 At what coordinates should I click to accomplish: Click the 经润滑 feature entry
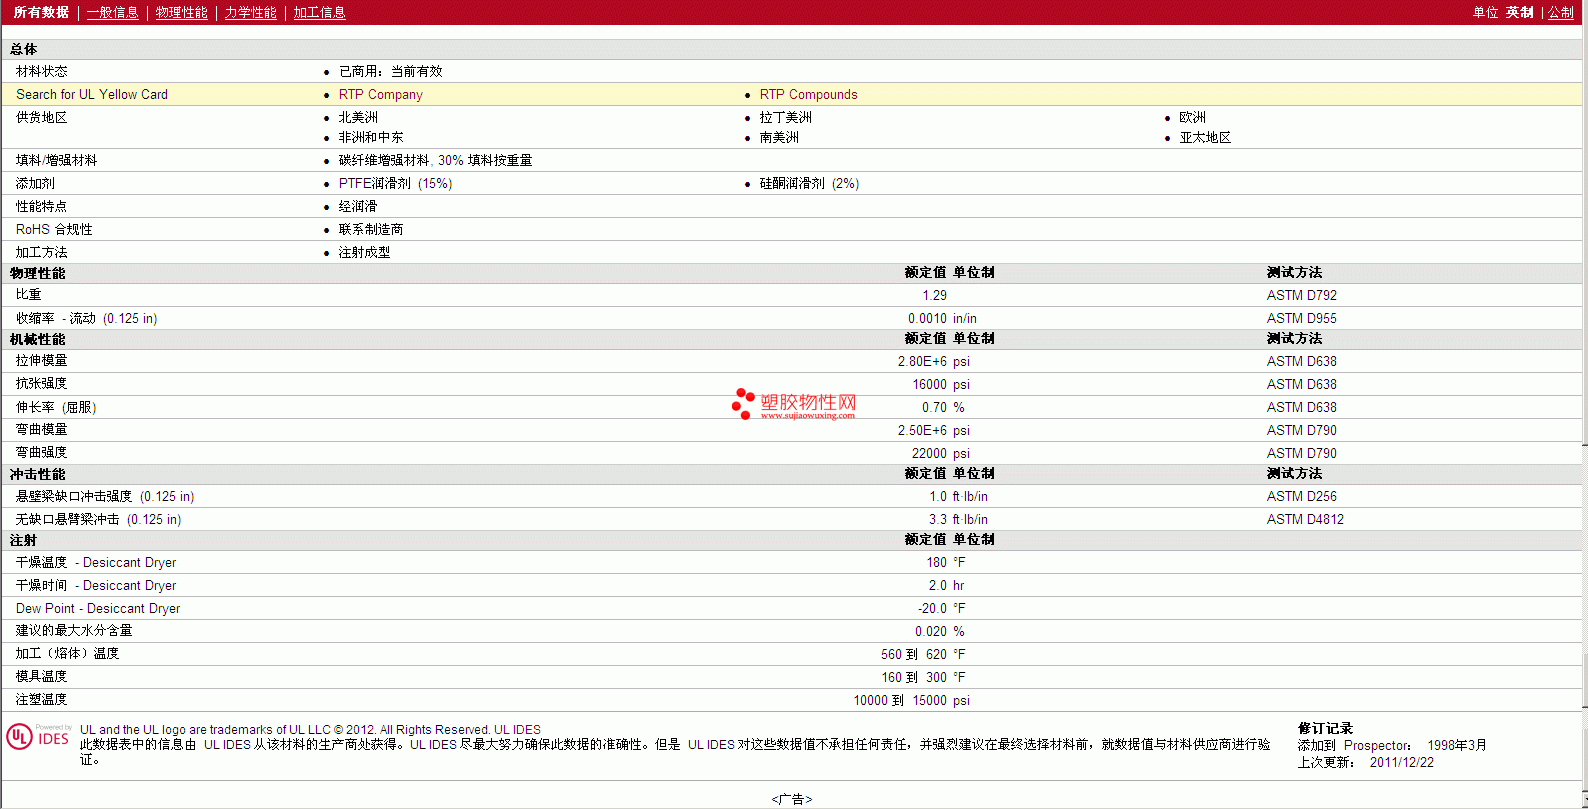[358, 206]
